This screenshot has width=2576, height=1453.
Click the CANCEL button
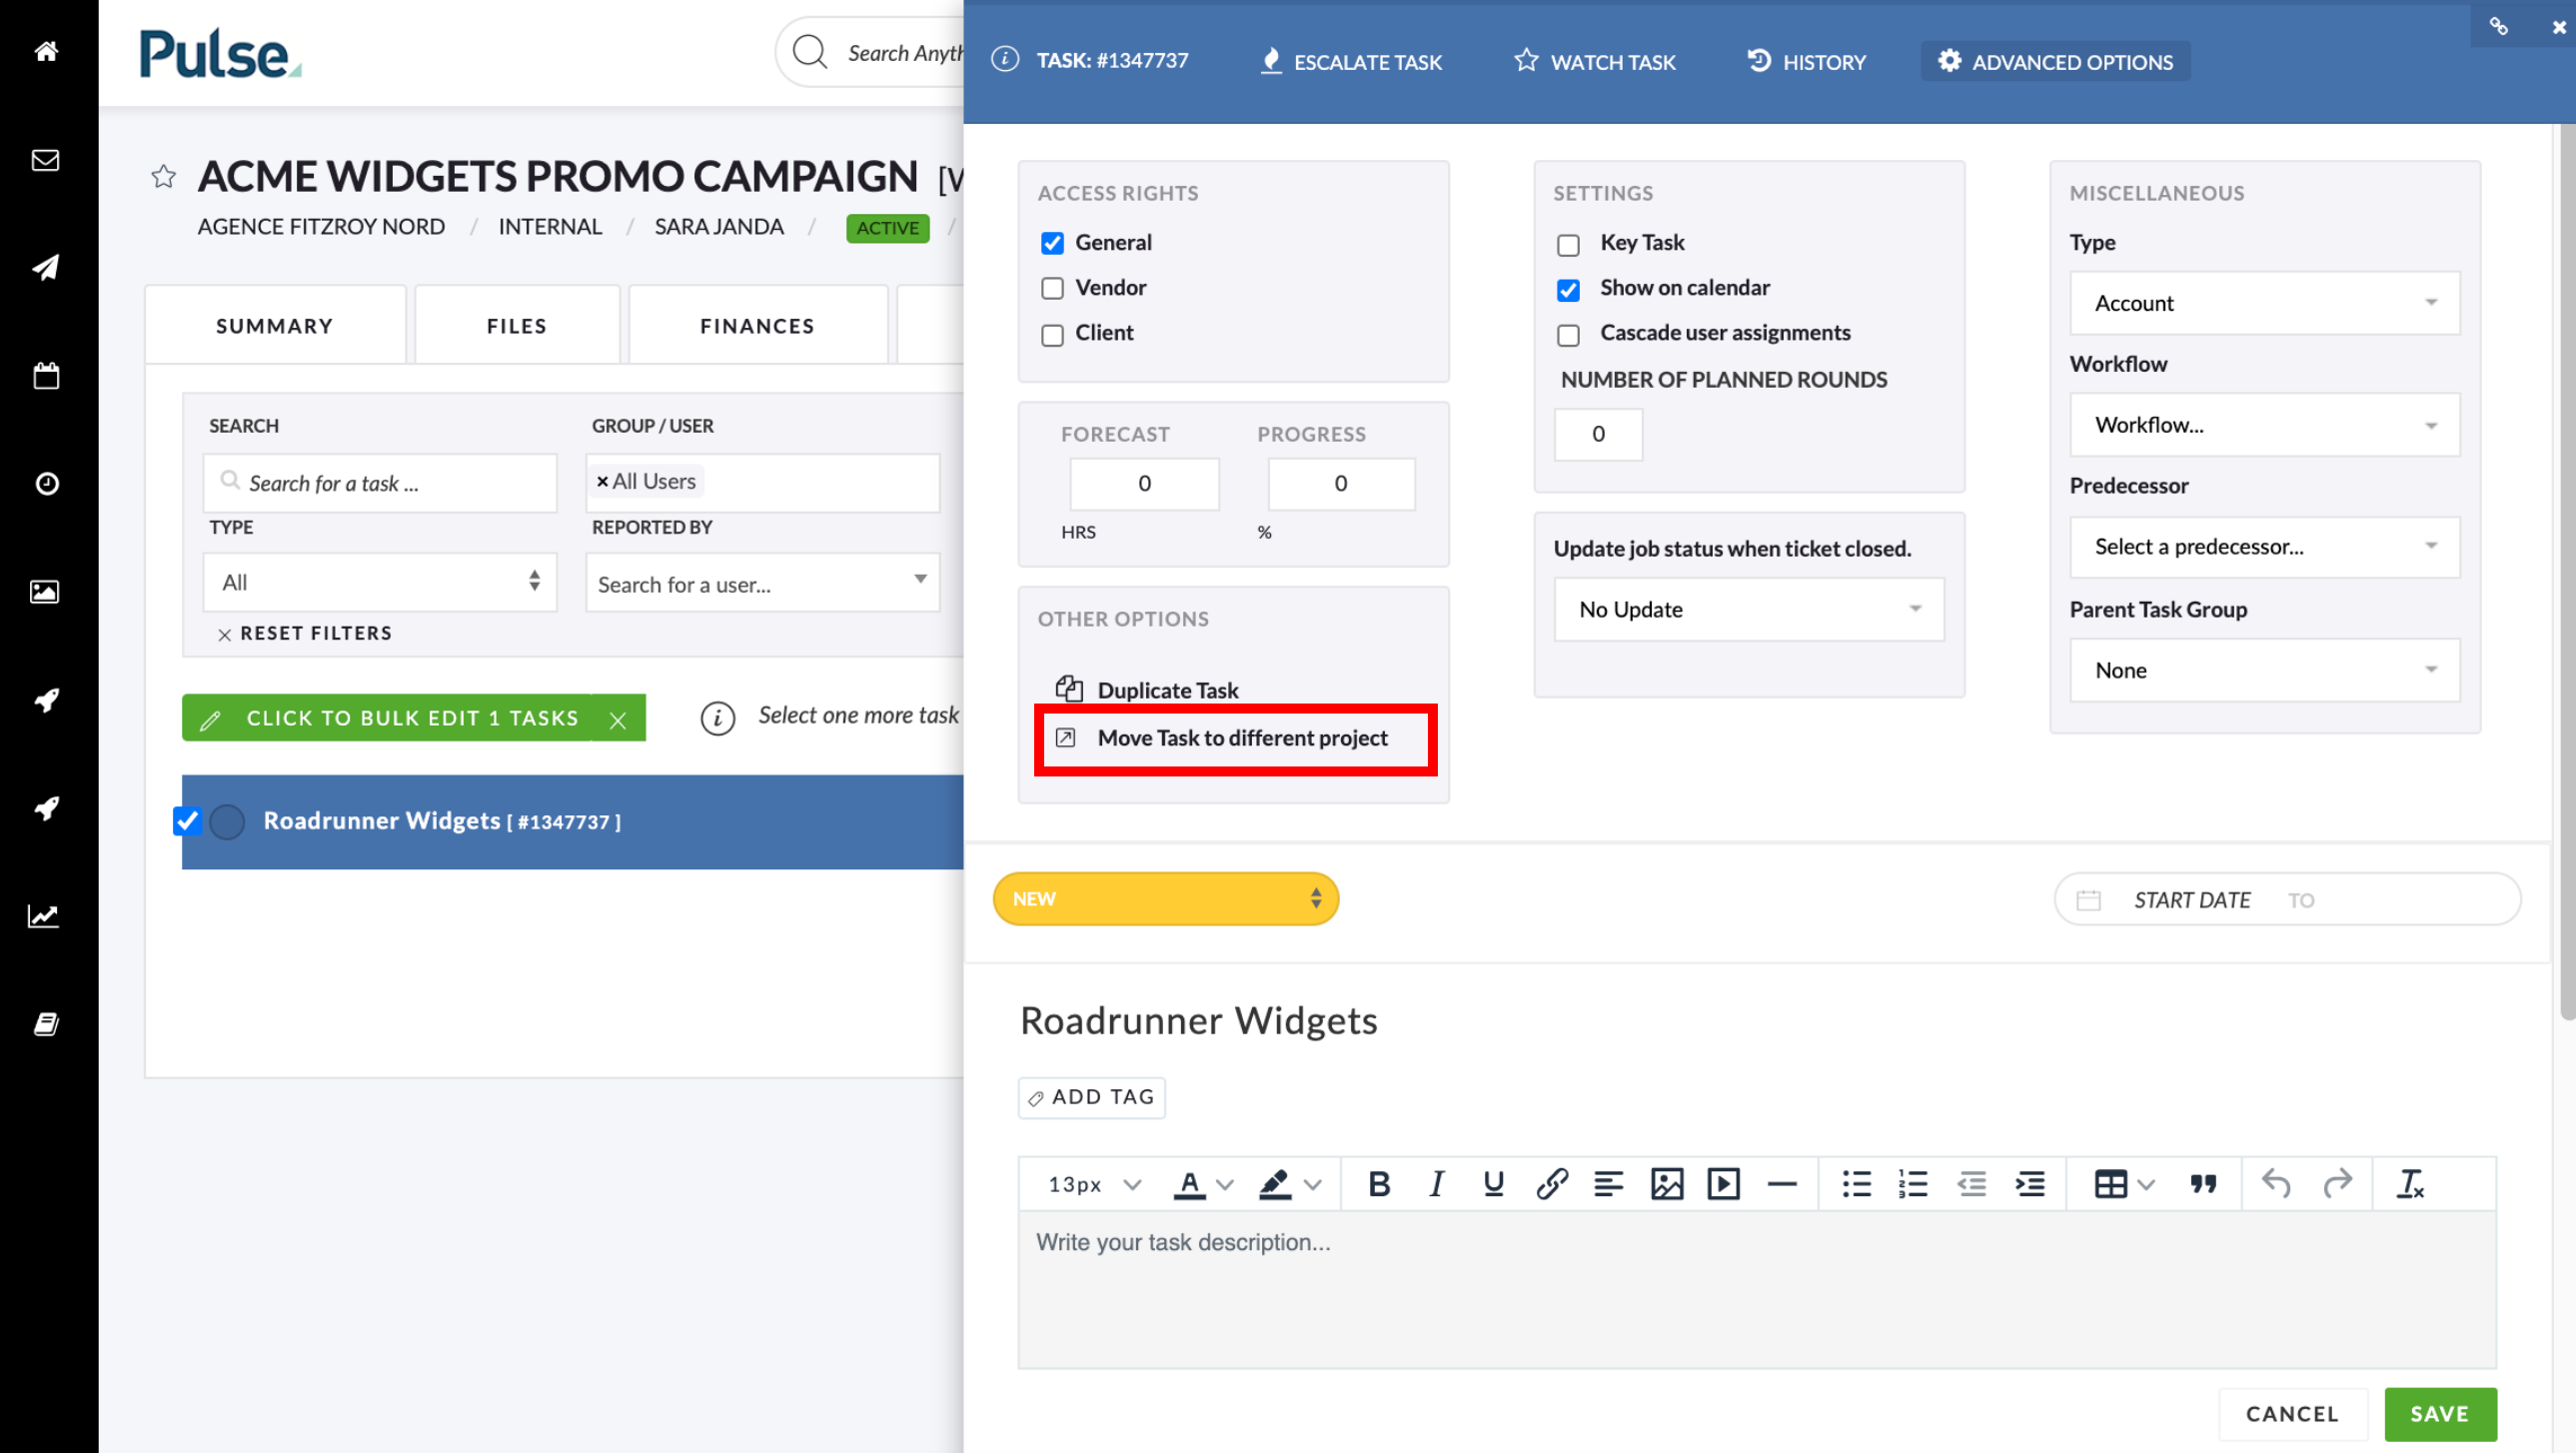tap(2292, 1414)
